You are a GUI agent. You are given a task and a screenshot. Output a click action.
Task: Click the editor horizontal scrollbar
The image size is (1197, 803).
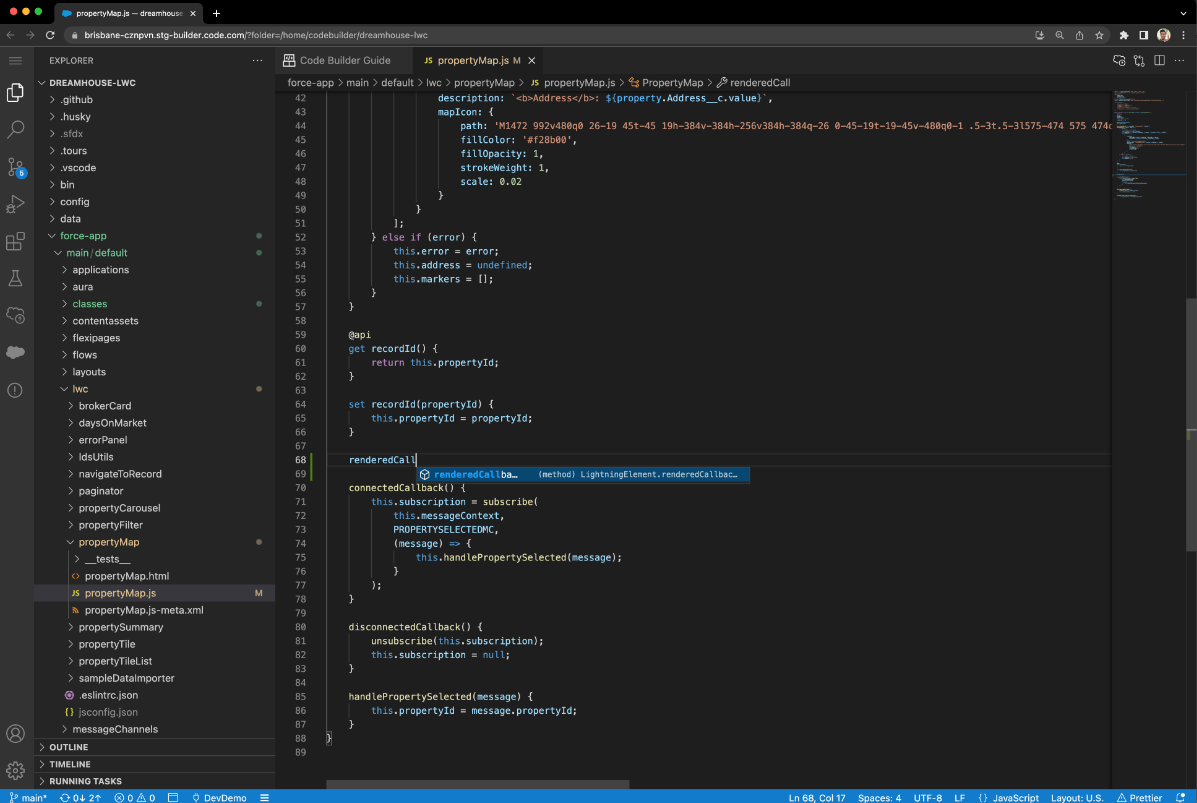tap(478, 785)
